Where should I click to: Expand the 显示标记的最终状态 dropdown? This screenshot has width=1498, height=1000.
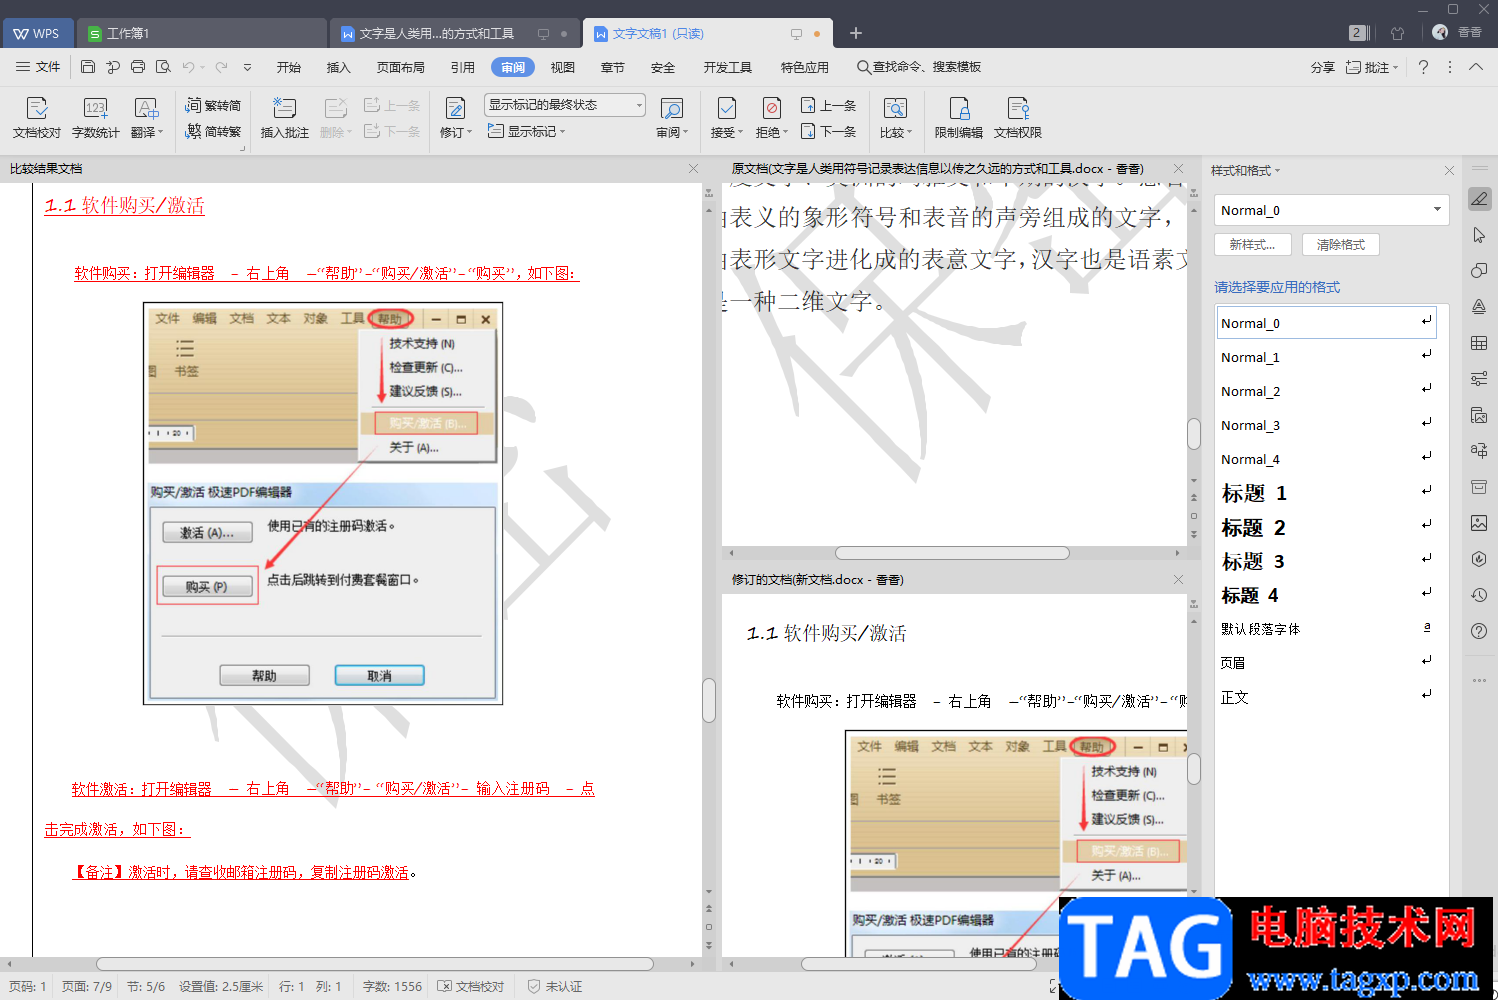click(565, 105)
